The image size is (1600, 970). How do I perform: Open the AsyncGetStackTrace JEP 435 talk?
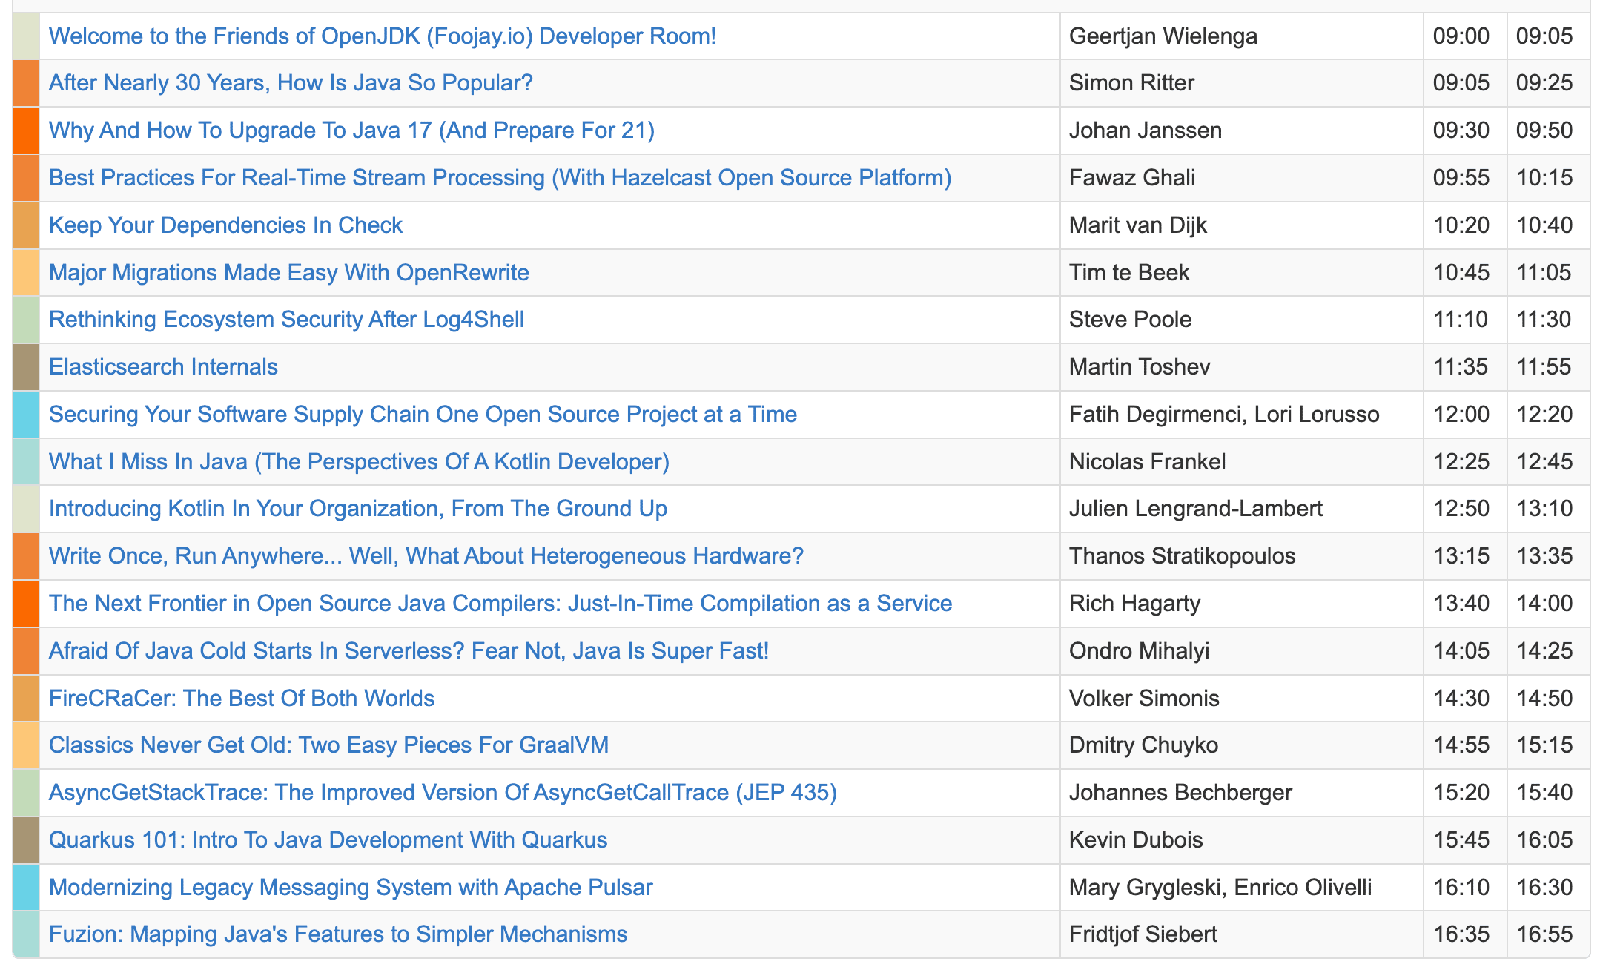[x=442, y=793]
